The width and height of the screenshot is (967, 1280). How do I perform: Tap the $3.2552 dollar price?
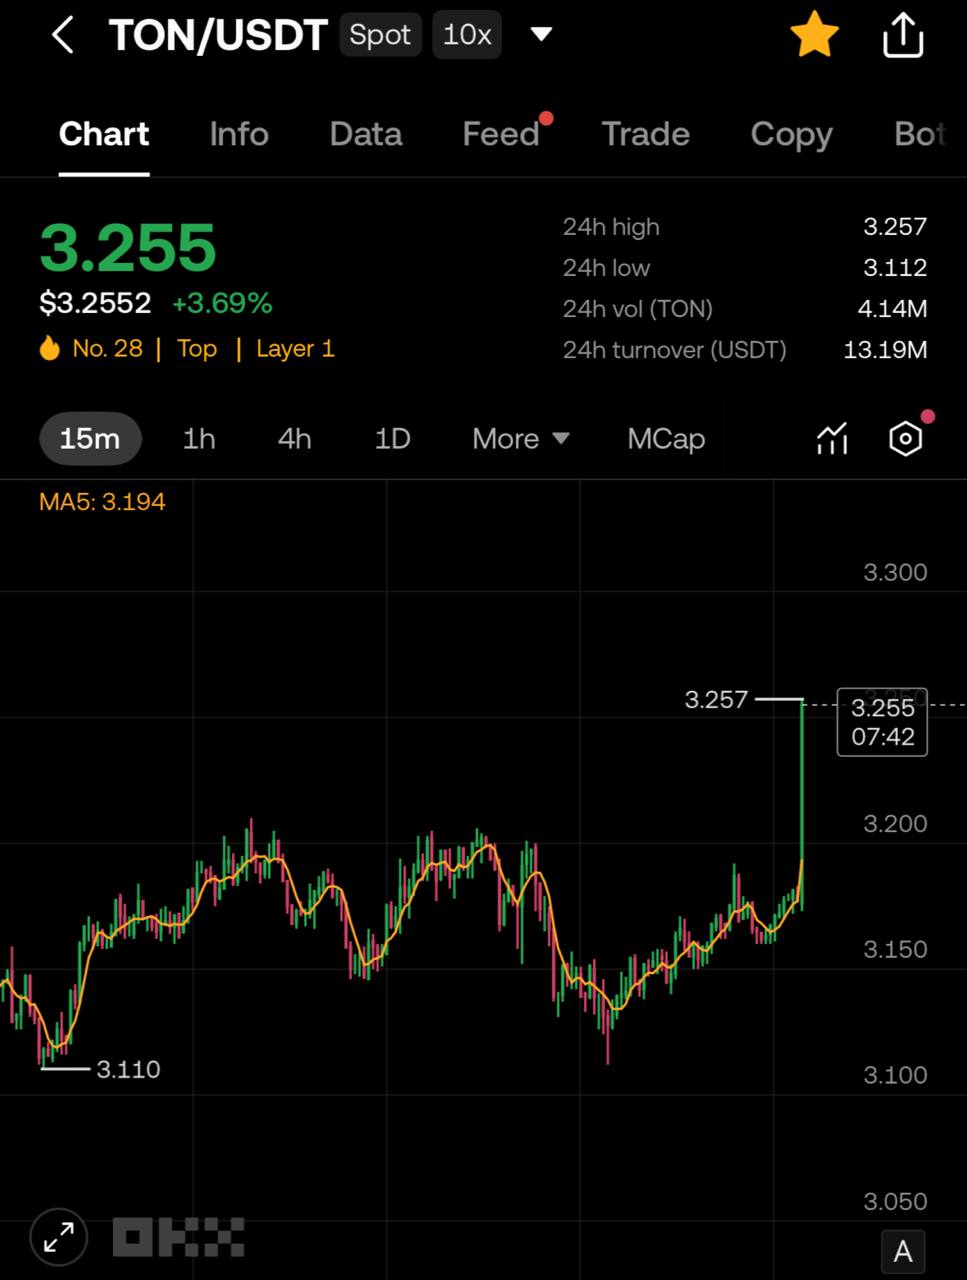click(x=95, y=303)
